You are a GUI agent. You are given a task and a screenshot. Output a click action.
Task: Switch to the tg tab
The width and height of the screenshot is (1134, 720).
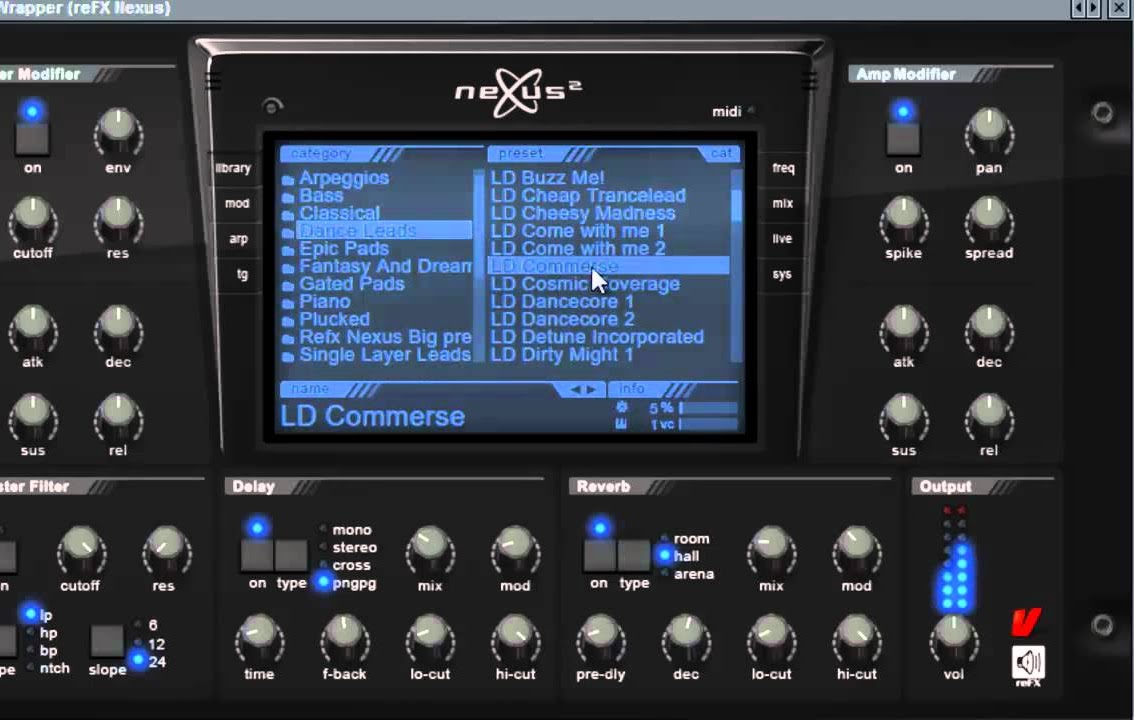242,275
